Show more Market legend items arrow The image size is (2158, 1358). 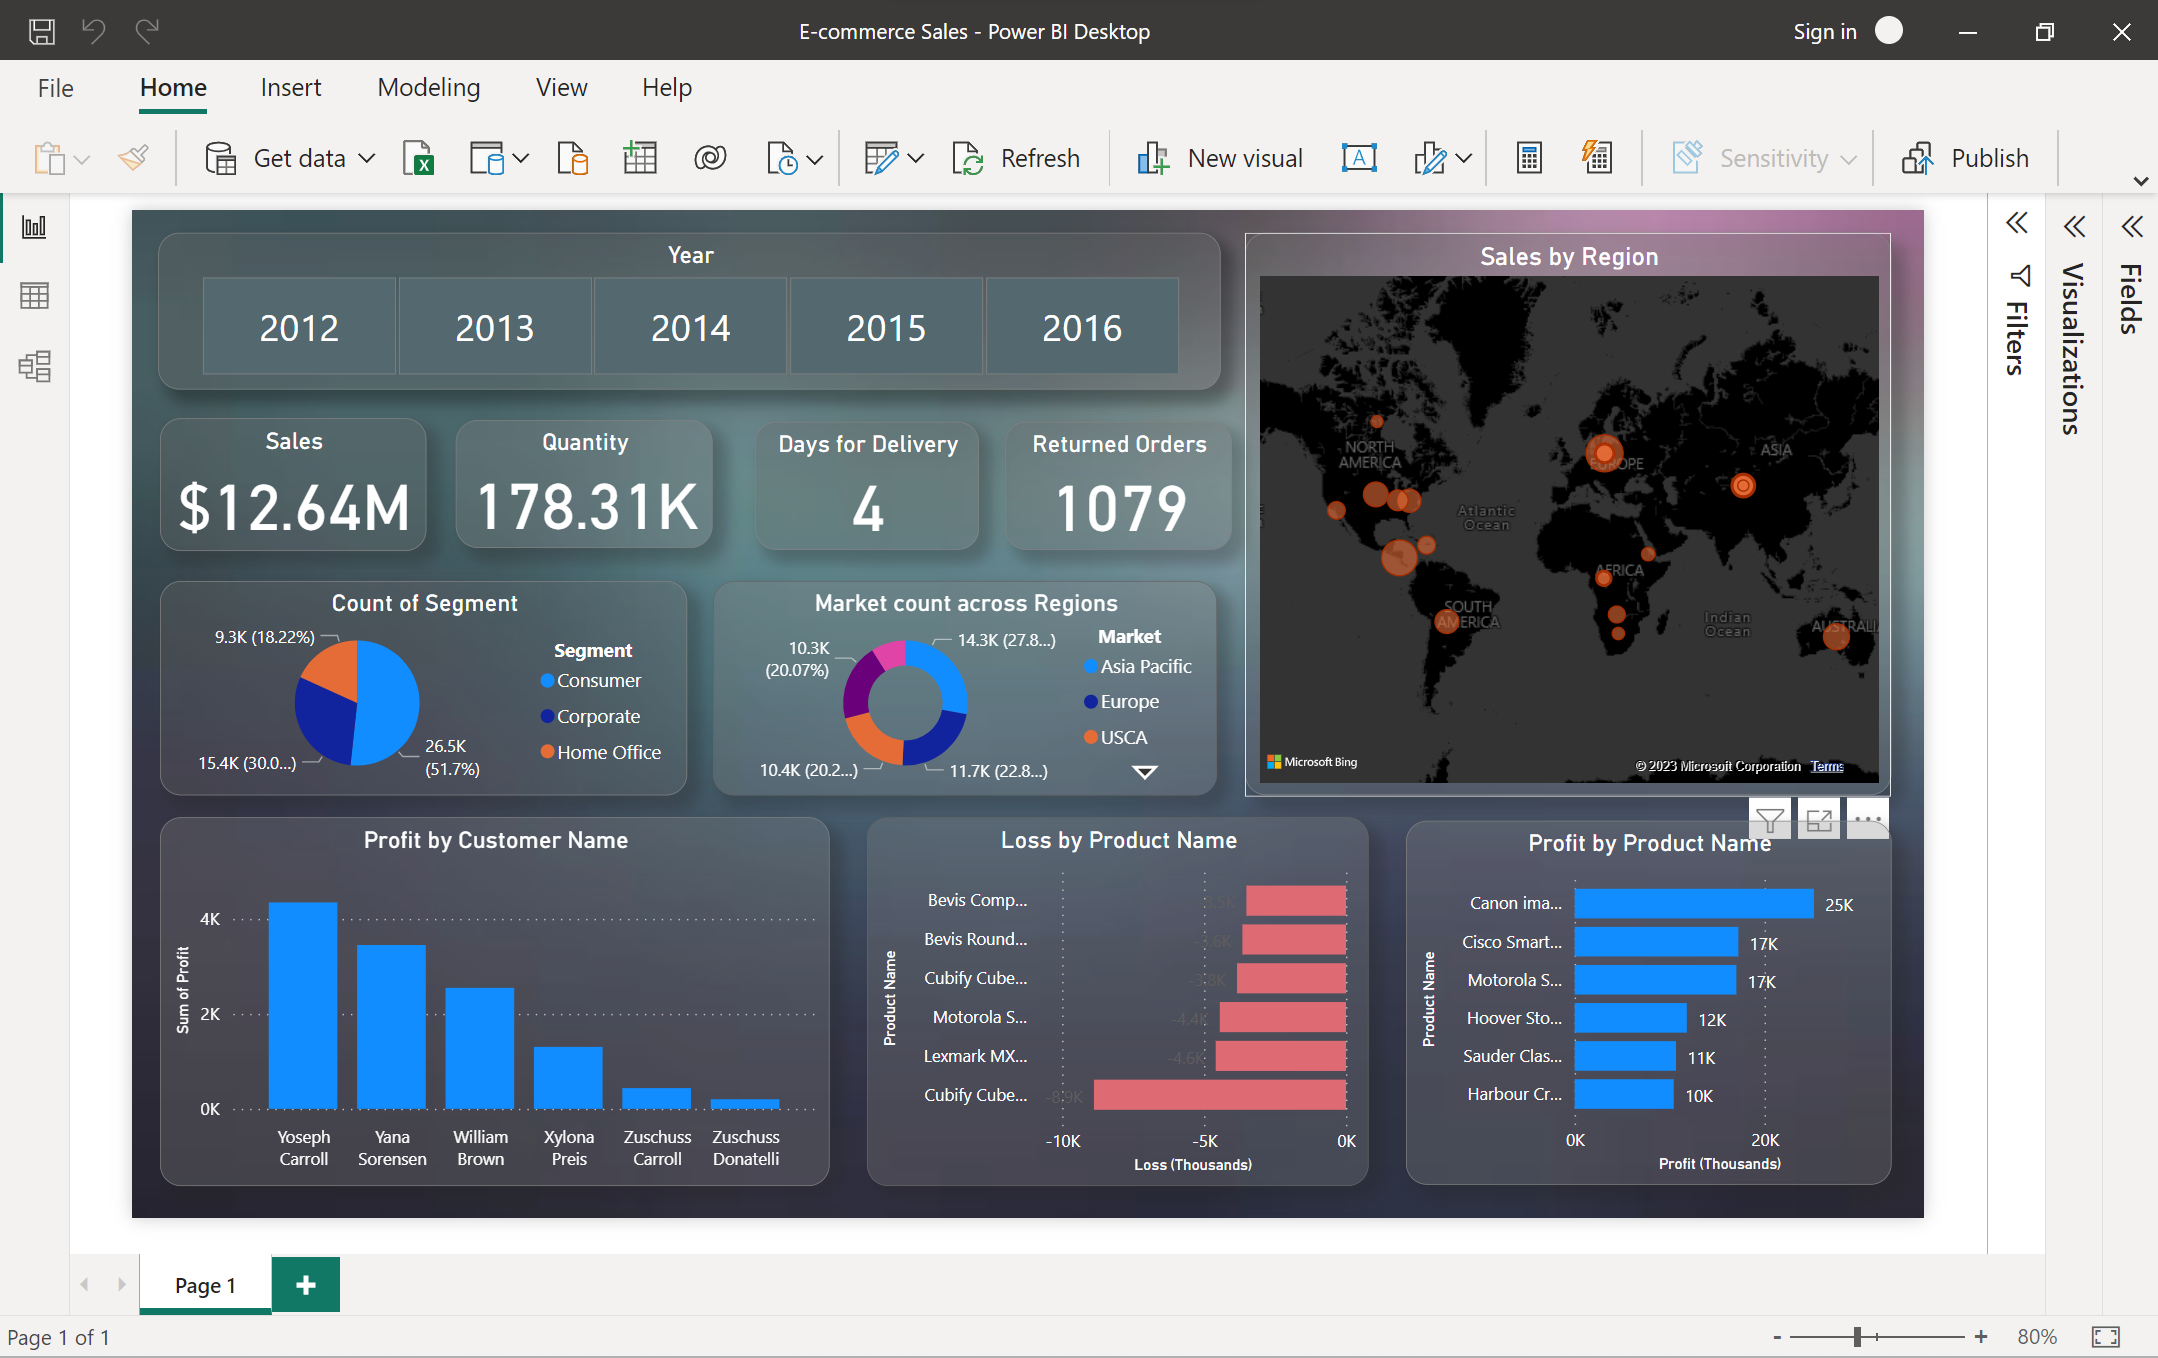click(x=1145, y=772)
